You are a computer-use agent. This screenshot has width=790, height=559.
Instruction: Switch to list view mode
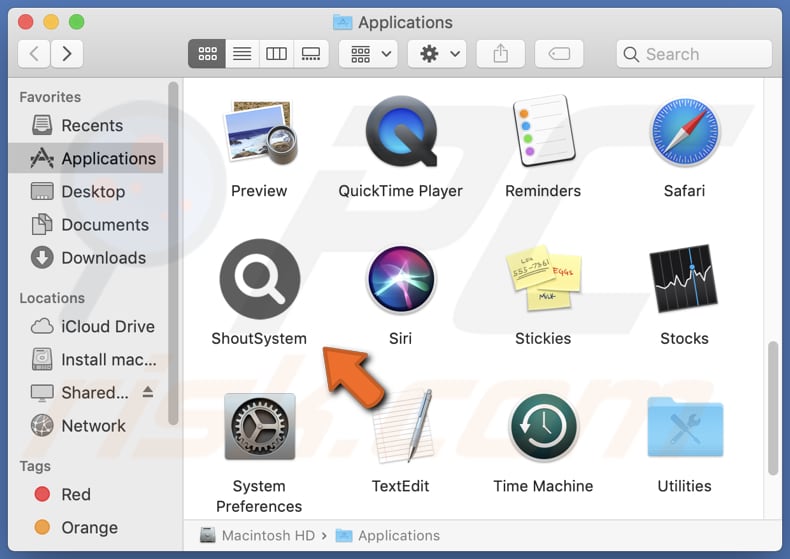click(x=242, y=53)
